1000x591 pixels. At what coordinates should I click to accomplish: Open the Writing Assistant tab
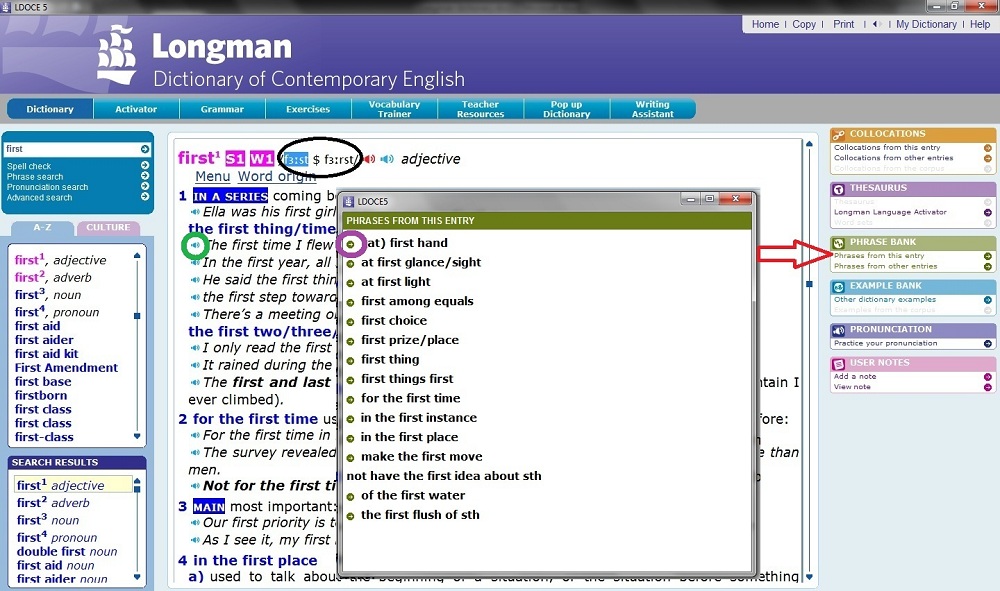(x=652, y=109)
